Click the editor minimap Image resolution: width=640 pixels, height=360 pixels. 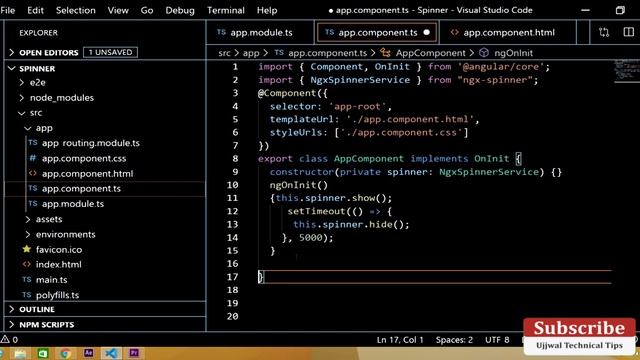tap(627, 71)
